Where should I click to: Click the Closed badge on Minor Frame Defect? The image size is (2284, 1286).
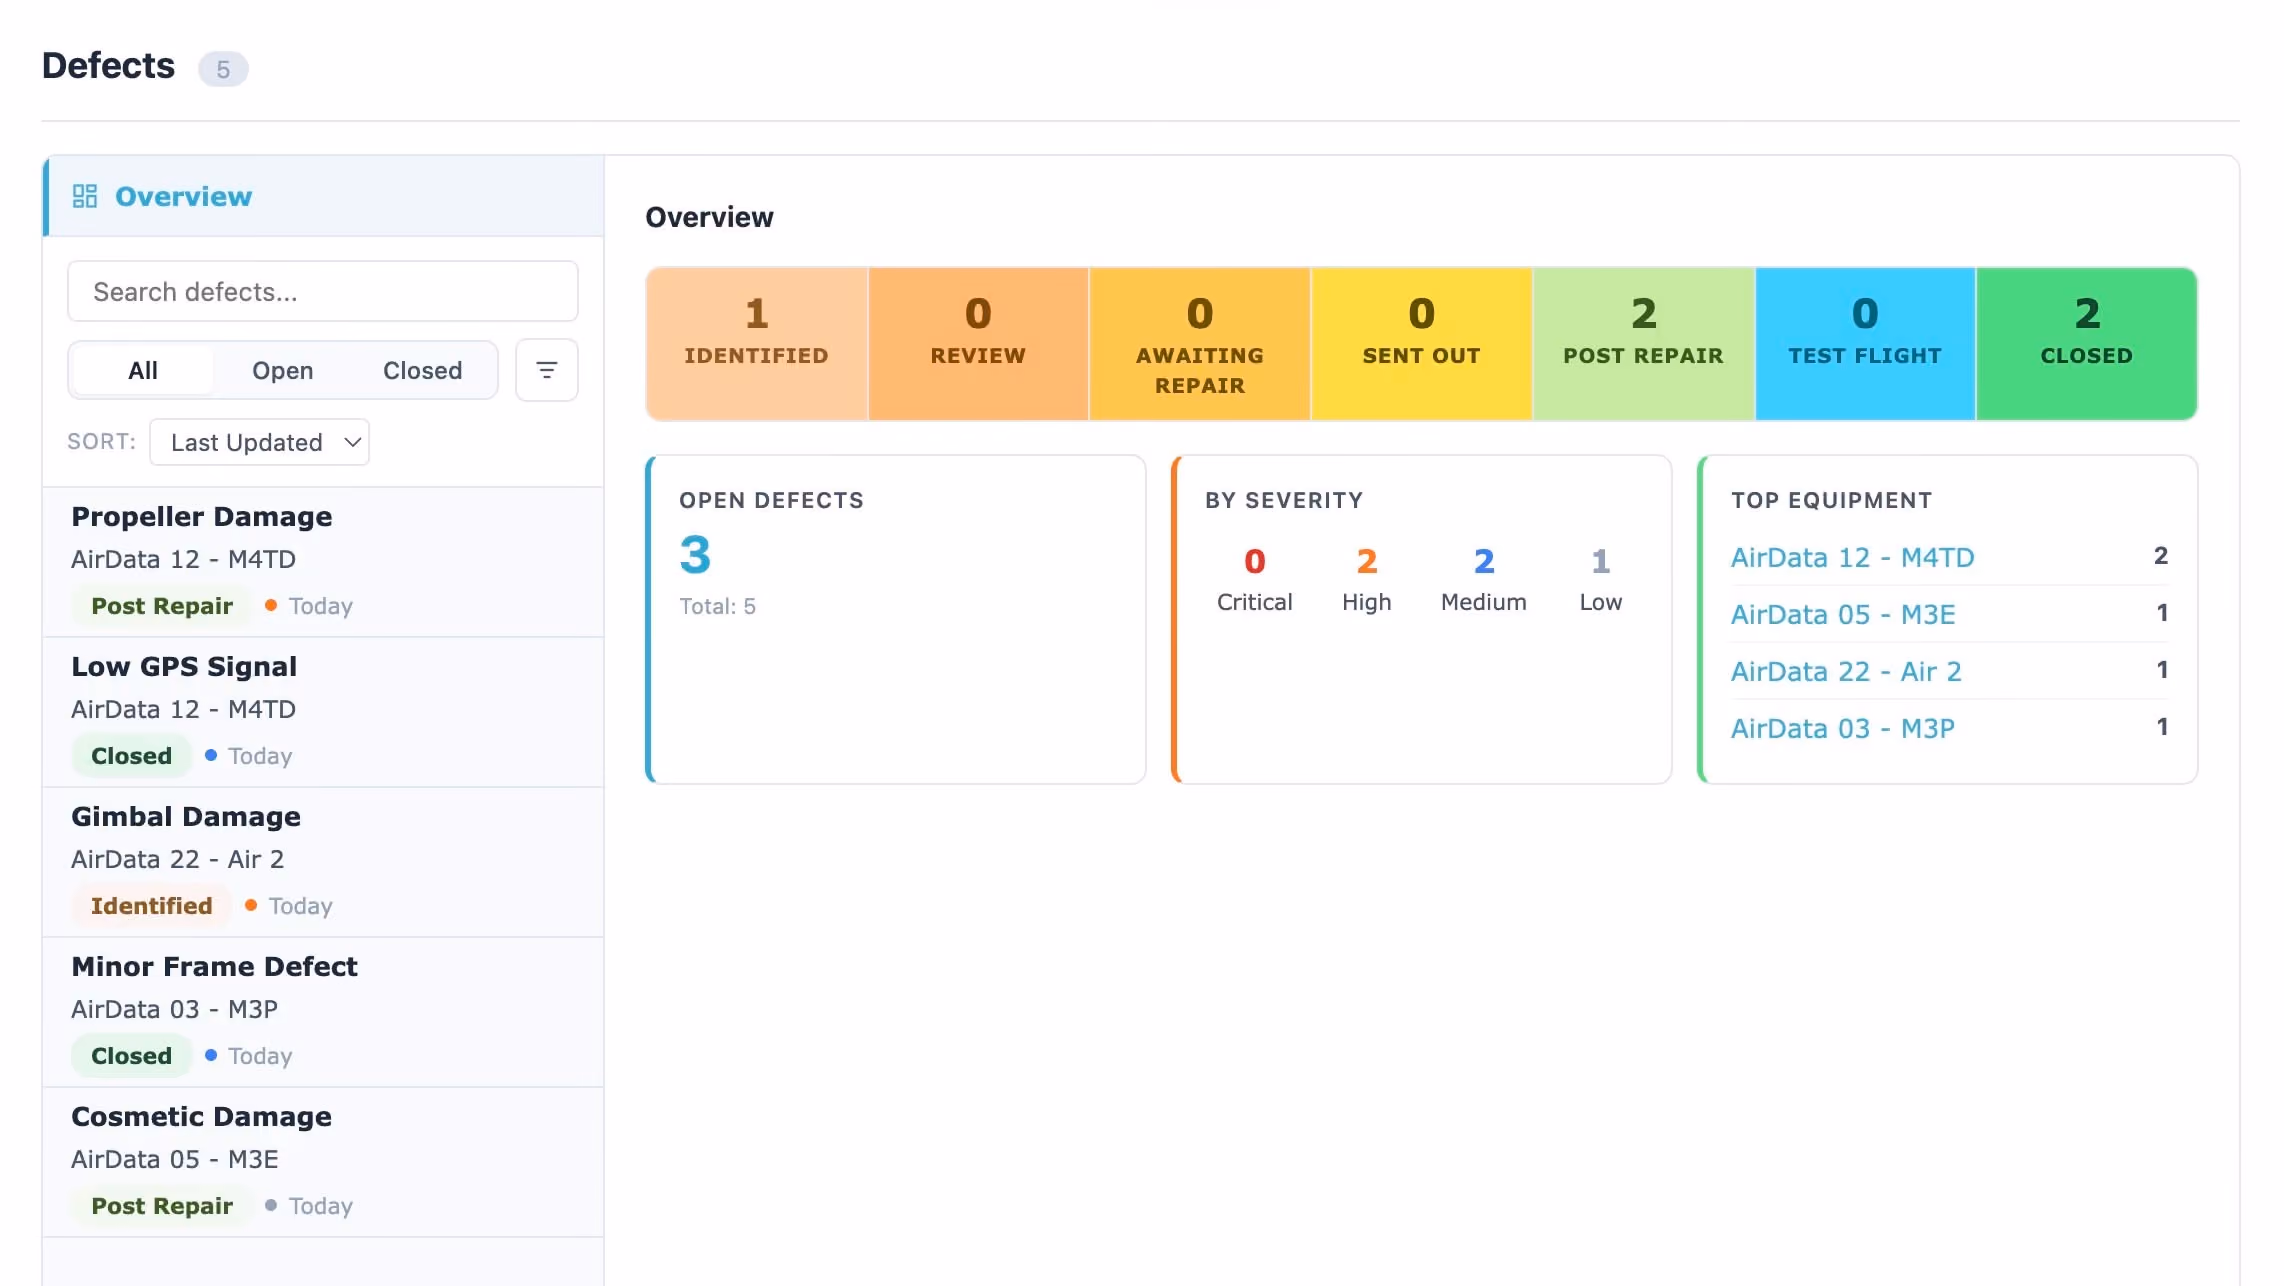[x=131, y=1056]
